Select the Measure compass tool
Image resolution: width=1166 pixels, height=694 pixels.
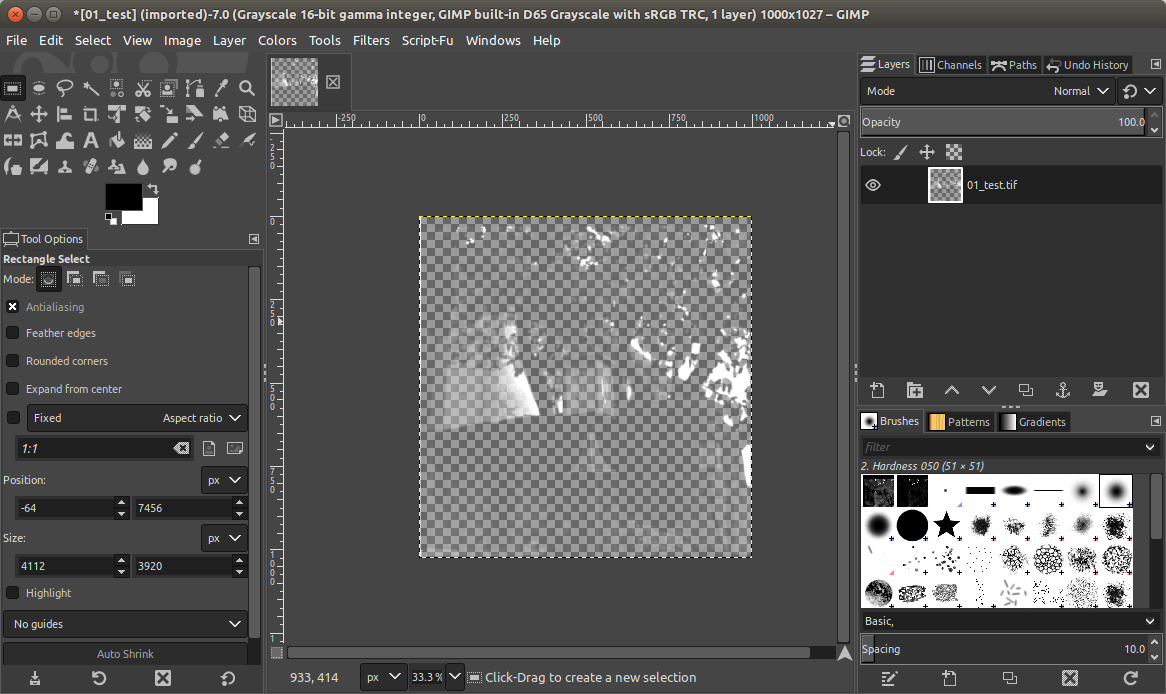[13, 114]
